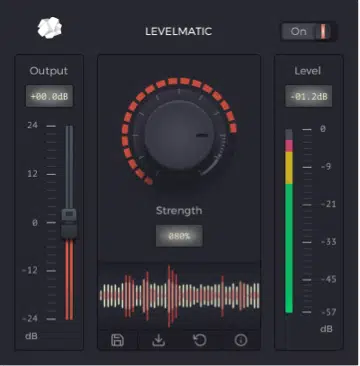This screenshot has height=366, width=360.
Task: Click the reset circular arrow icon
Action: [200, 340]
